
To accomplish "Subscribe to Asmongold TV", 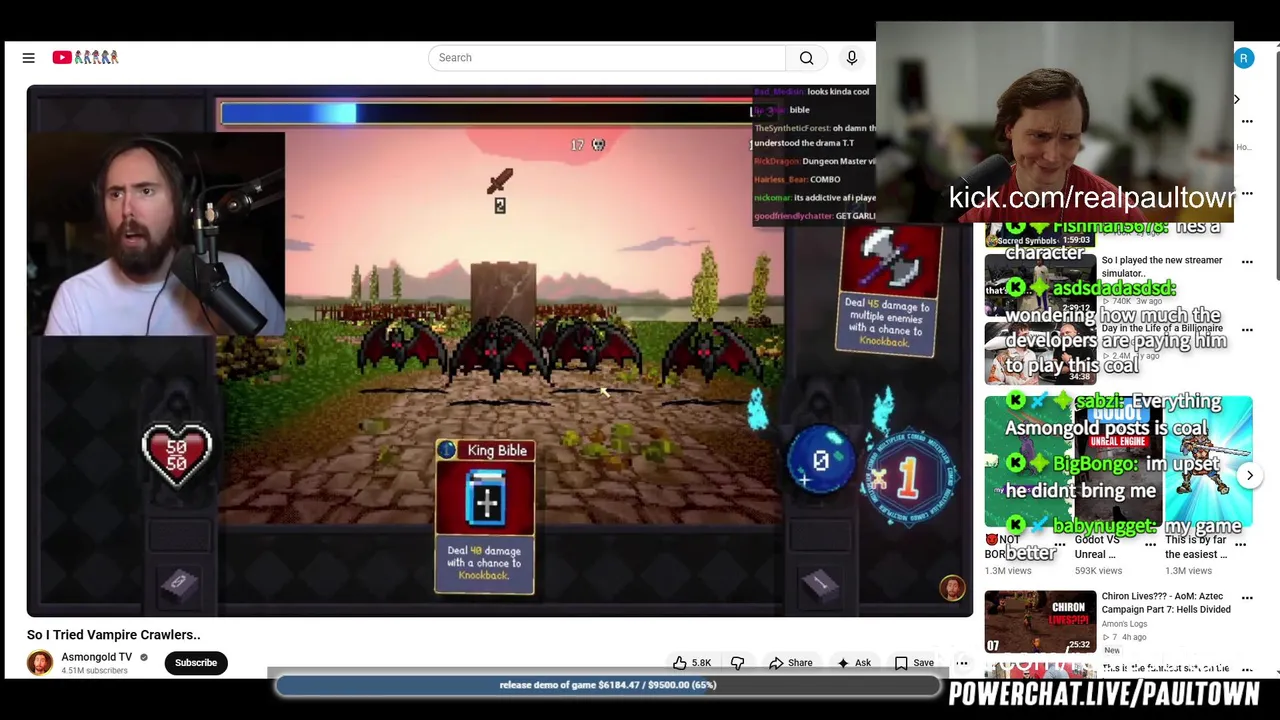I will [196, 663].
